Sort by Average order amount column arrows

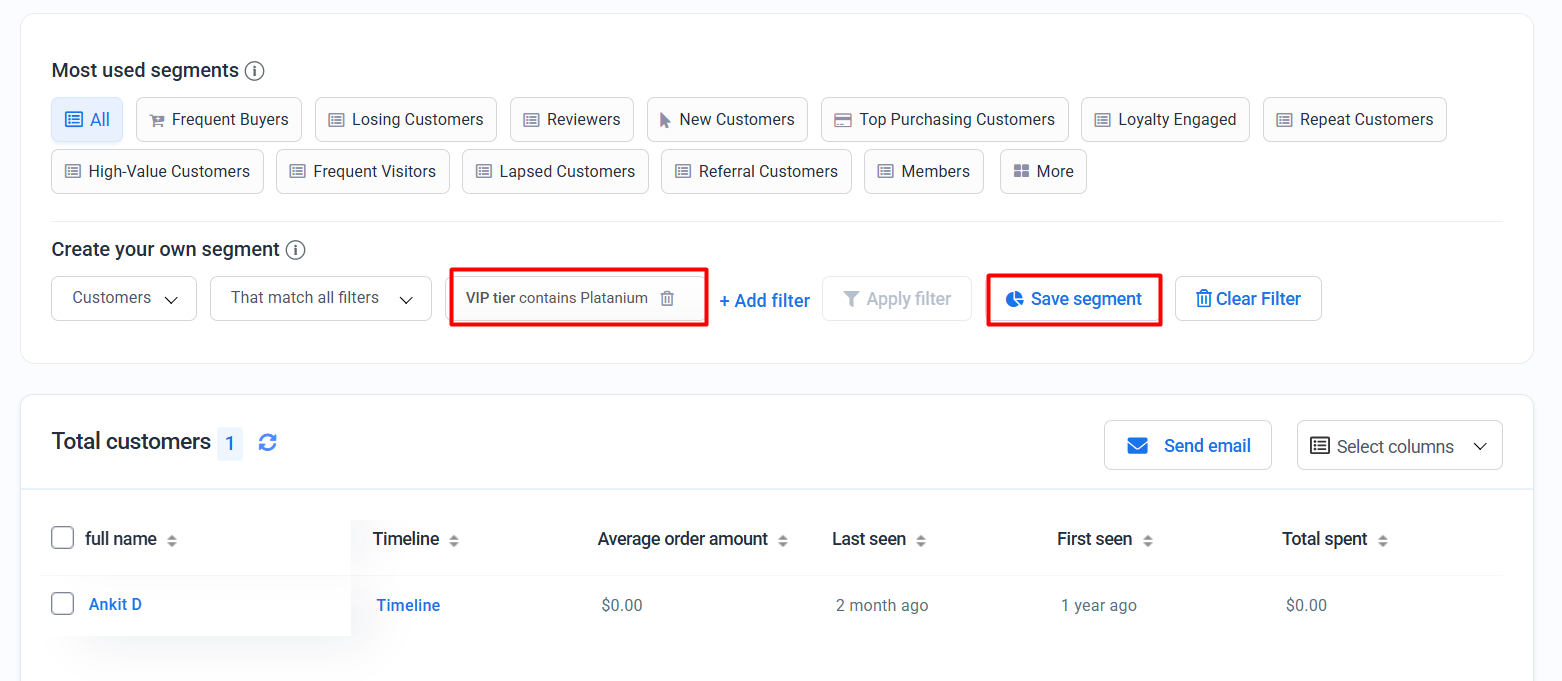pyautogui.click(x=783, y=540)
